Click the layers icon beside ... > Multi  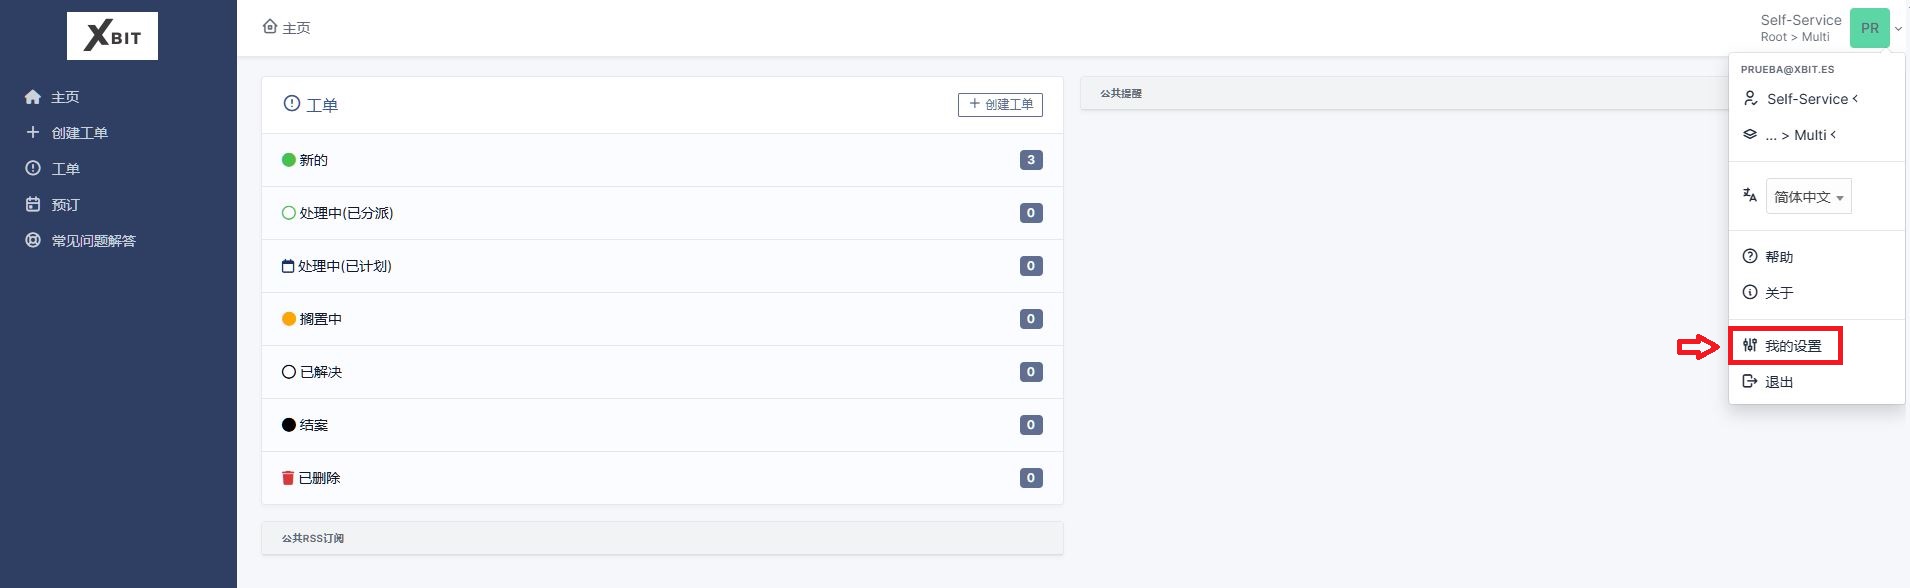[1750, 134]
